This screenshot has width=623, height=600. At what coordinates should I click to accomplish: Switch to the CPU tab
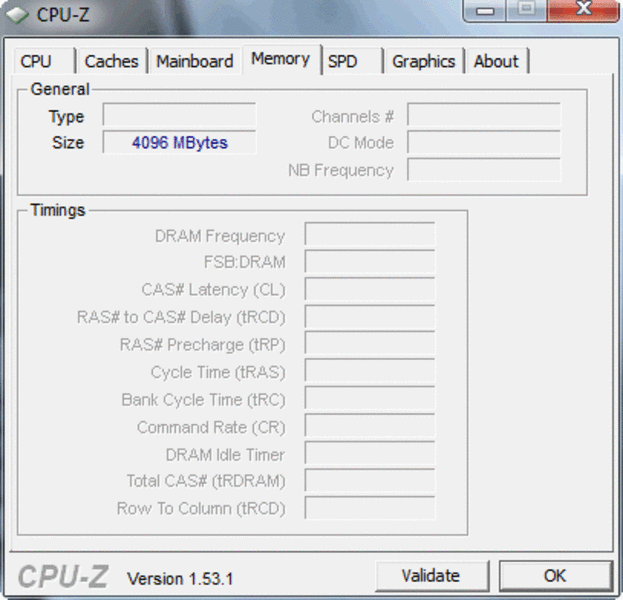coord(44,61)
